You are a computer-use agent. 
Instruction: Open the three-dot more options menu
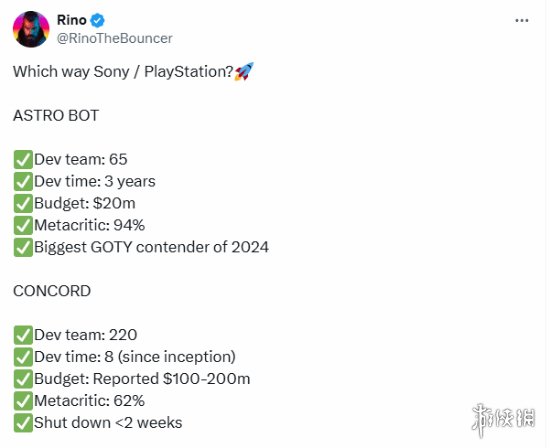click(x=522, y=21)
